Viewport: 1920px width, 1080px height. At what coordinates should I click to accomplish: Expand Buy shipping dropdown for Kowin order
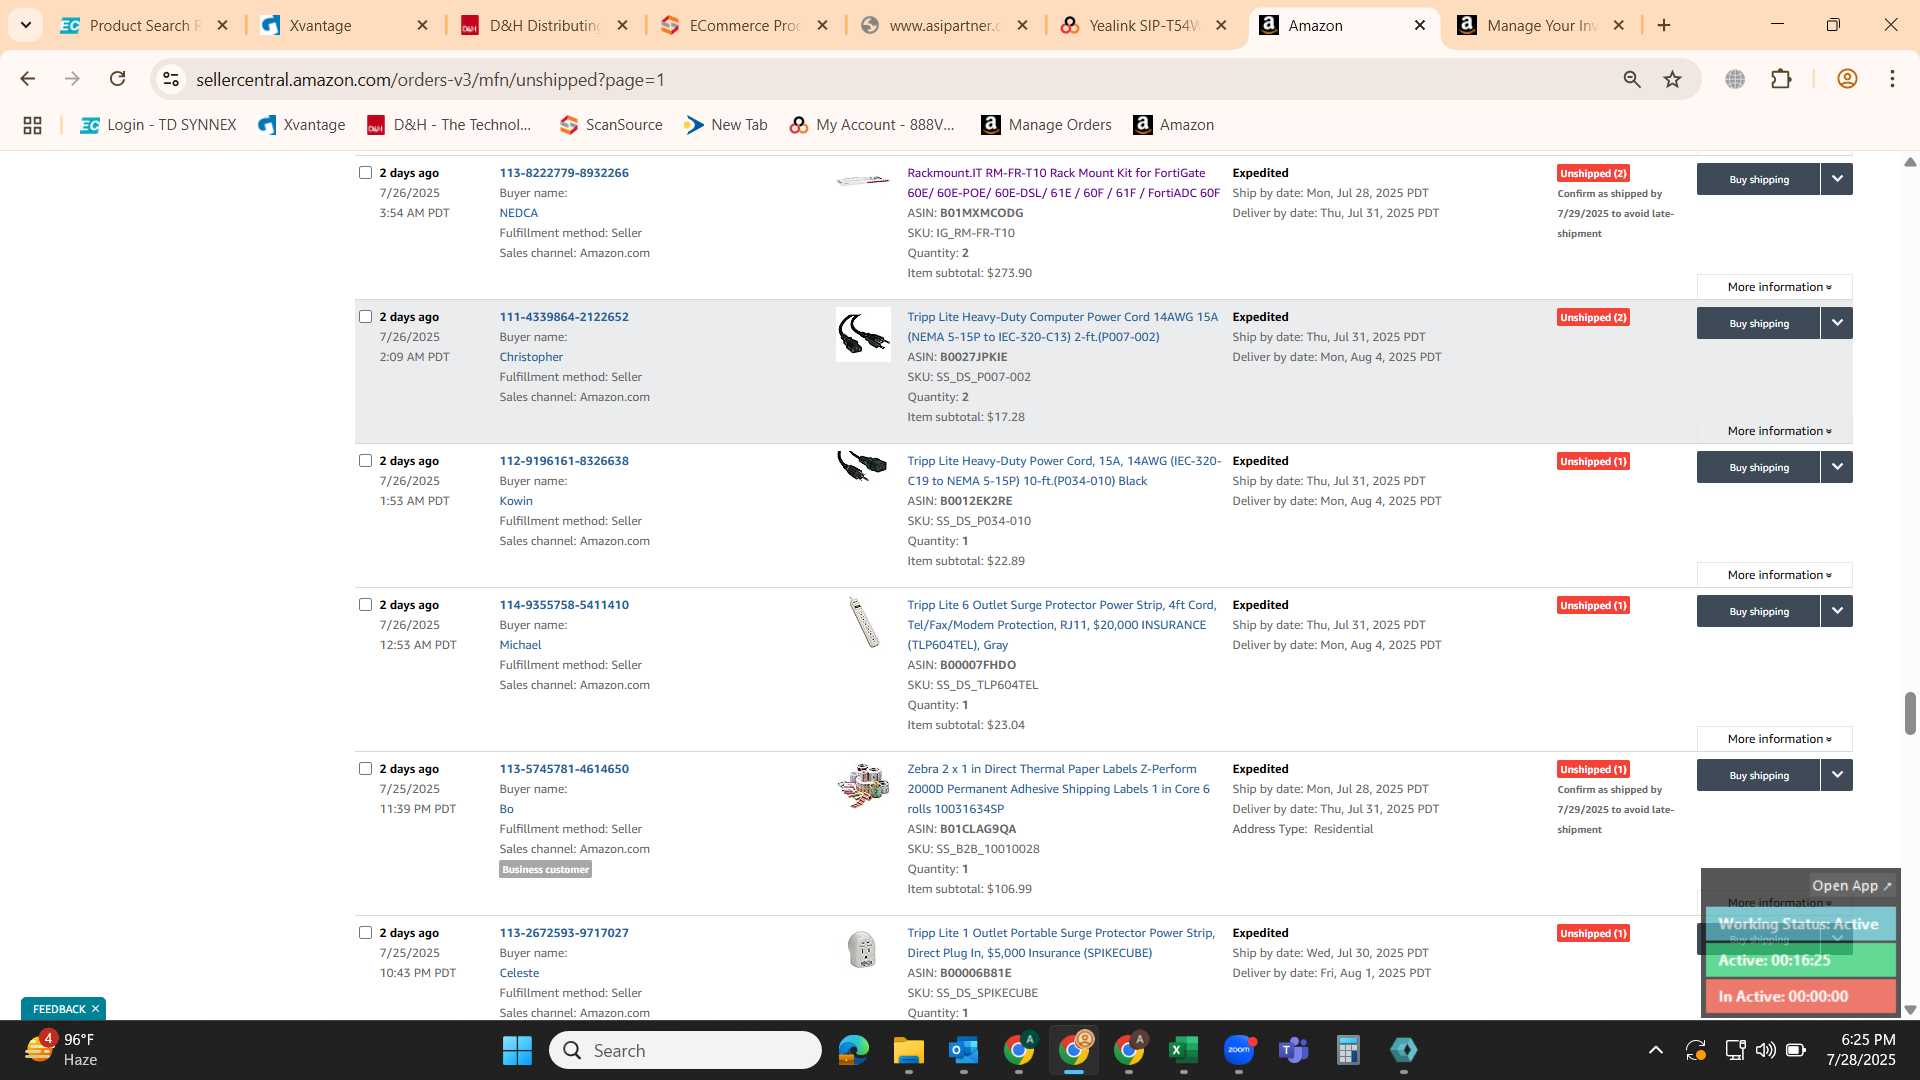(x=1837, y=467)
